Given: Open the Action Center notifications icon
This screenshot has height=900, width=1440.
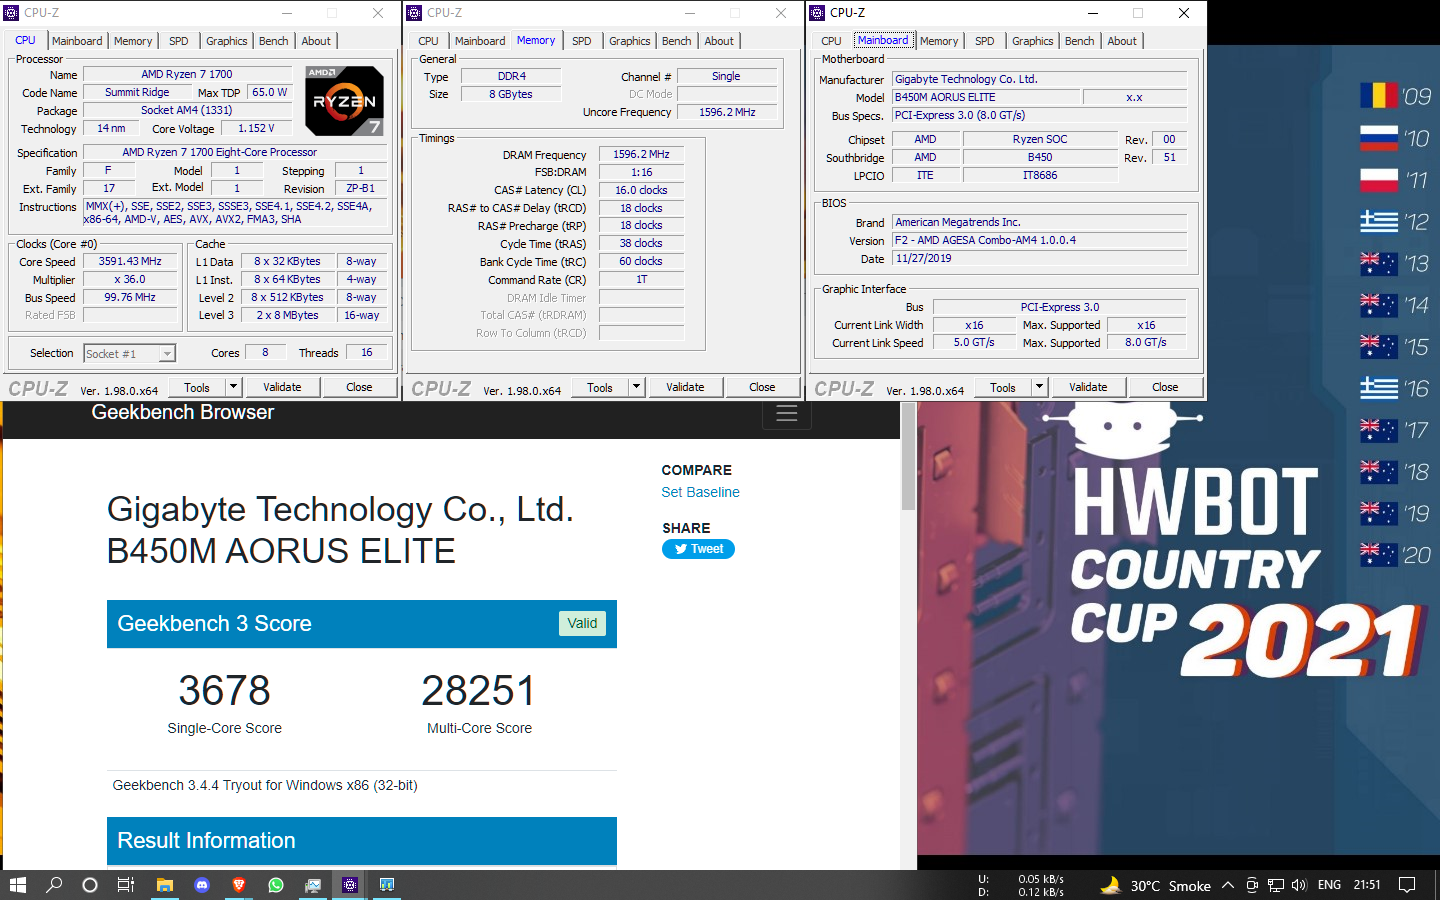Looking at the screenshot, I should 1407,885.
